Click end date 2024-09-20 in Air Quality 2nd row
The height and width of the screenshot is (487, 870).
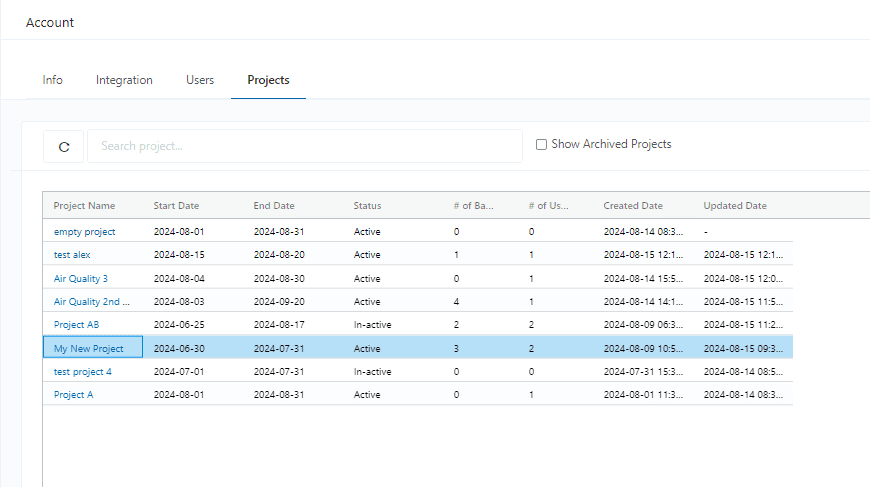point(279,302)
